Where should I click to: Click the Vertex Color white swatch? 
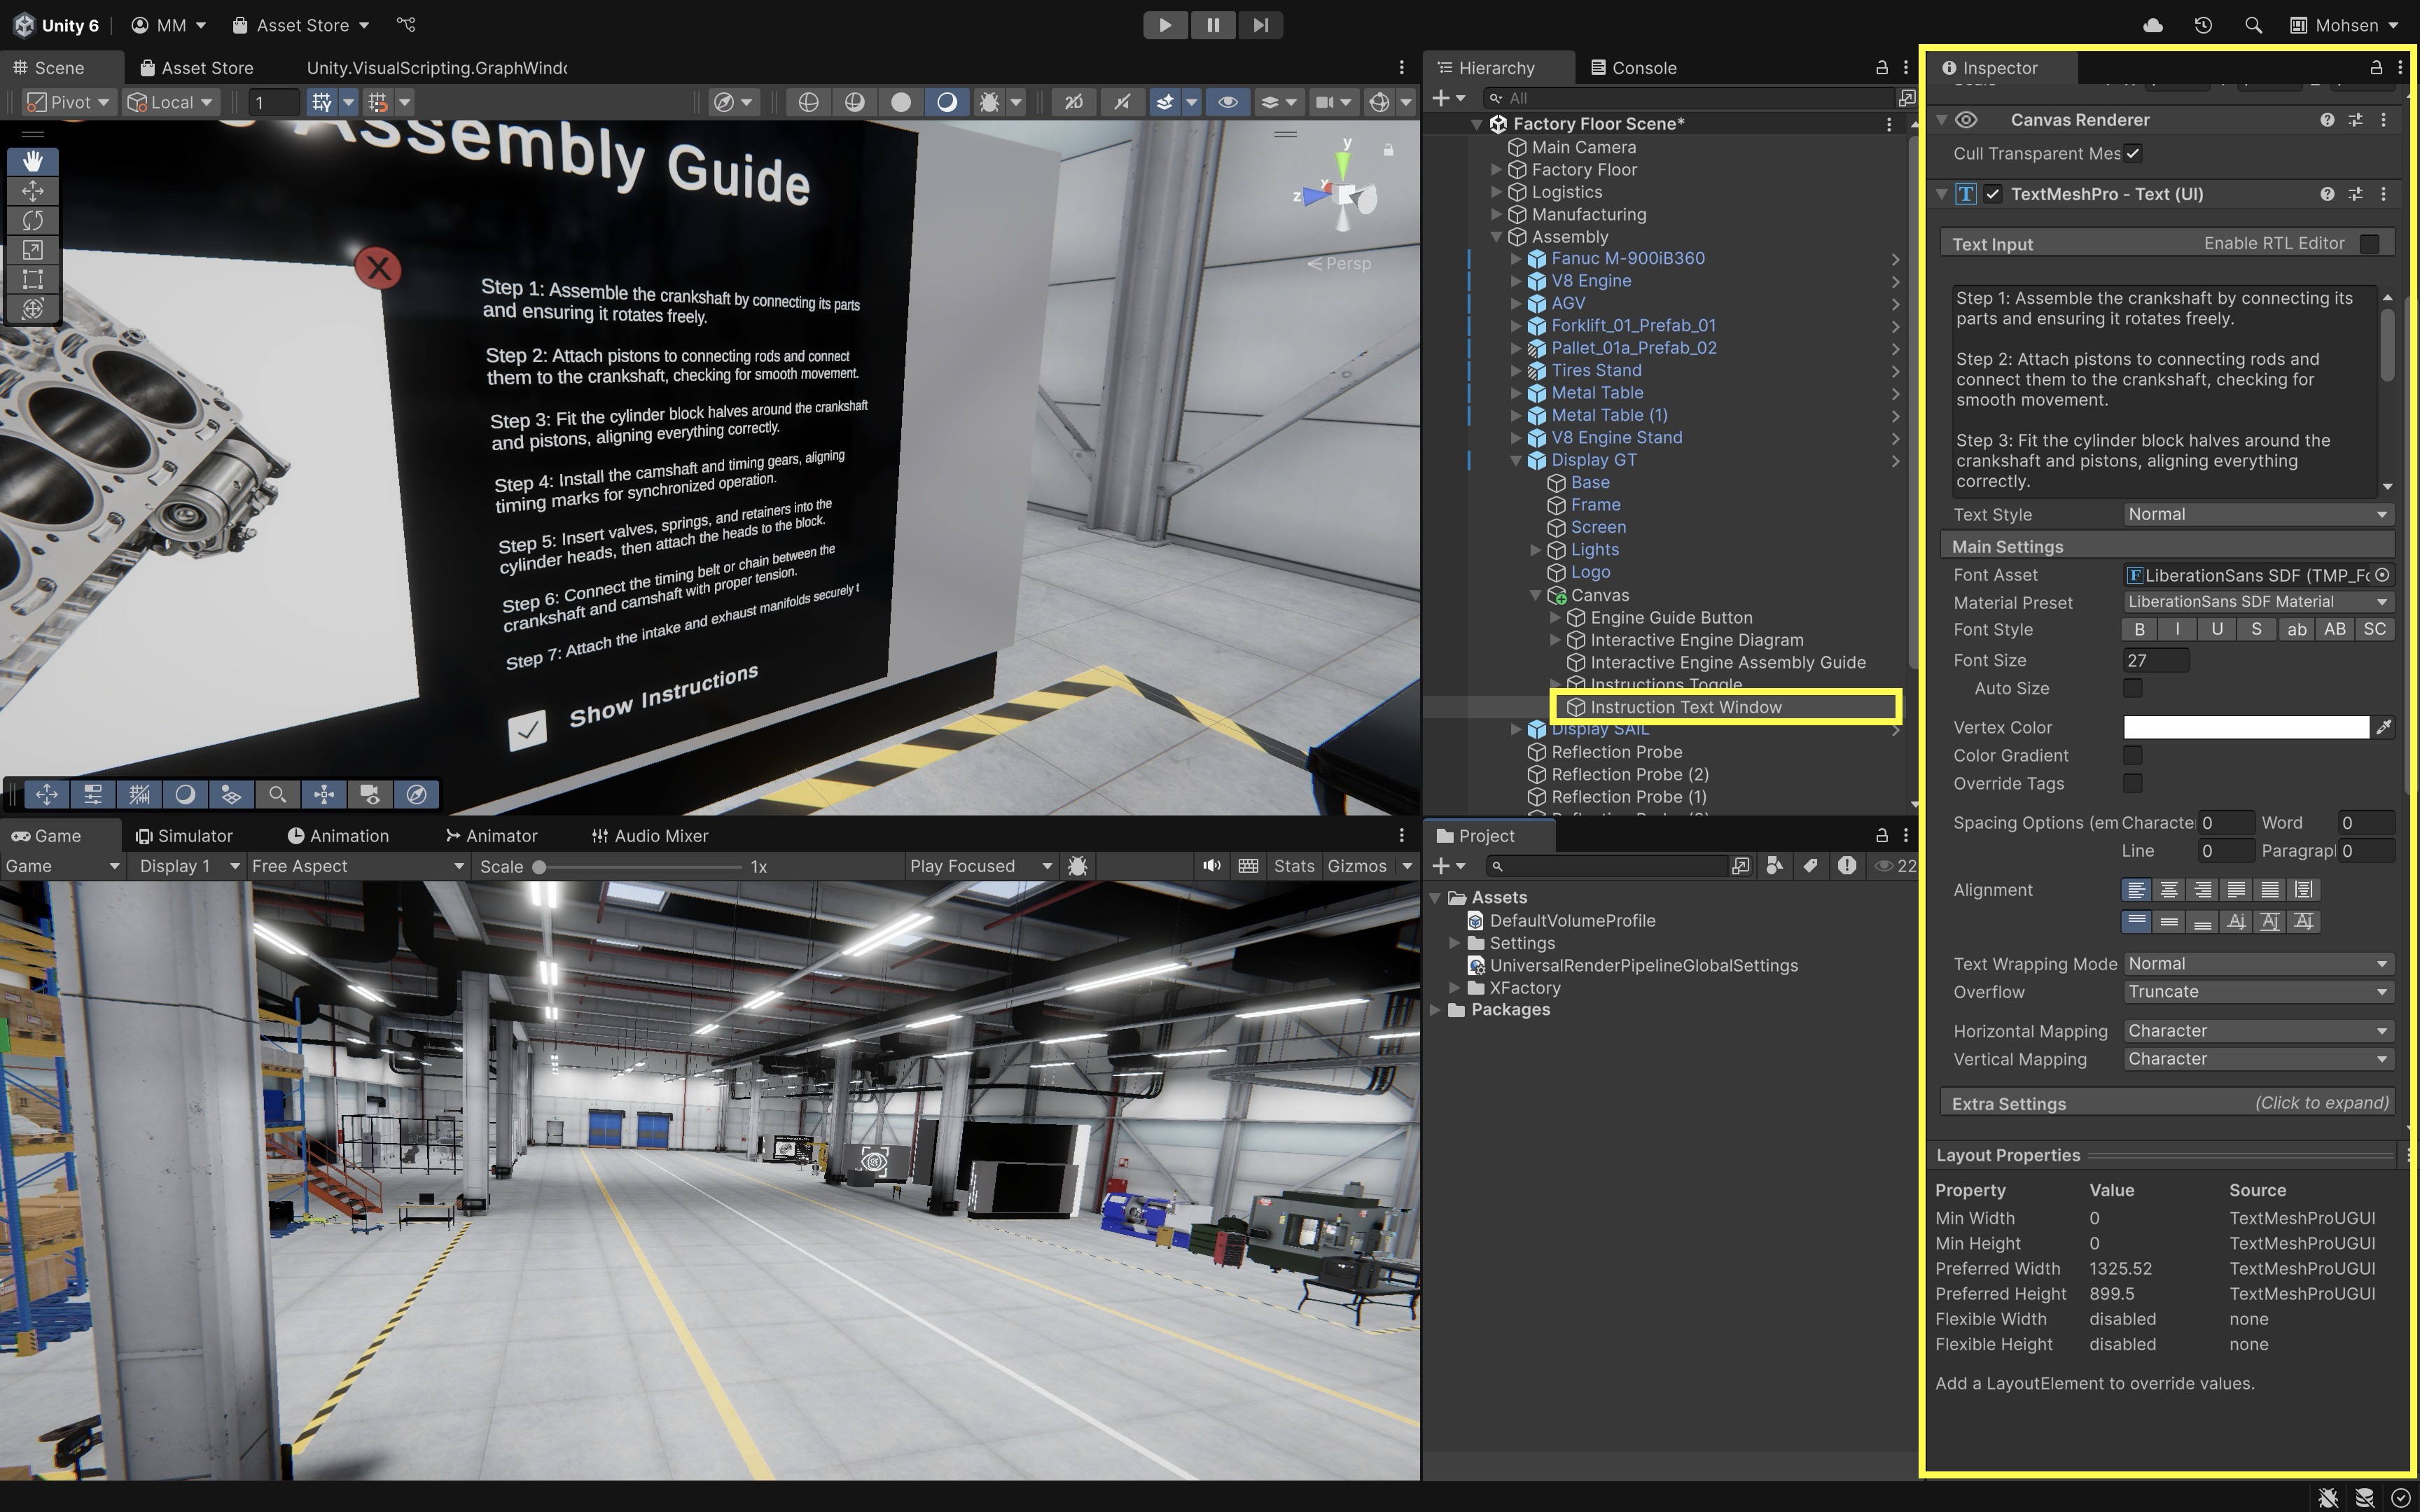(x=2245, y=727)
